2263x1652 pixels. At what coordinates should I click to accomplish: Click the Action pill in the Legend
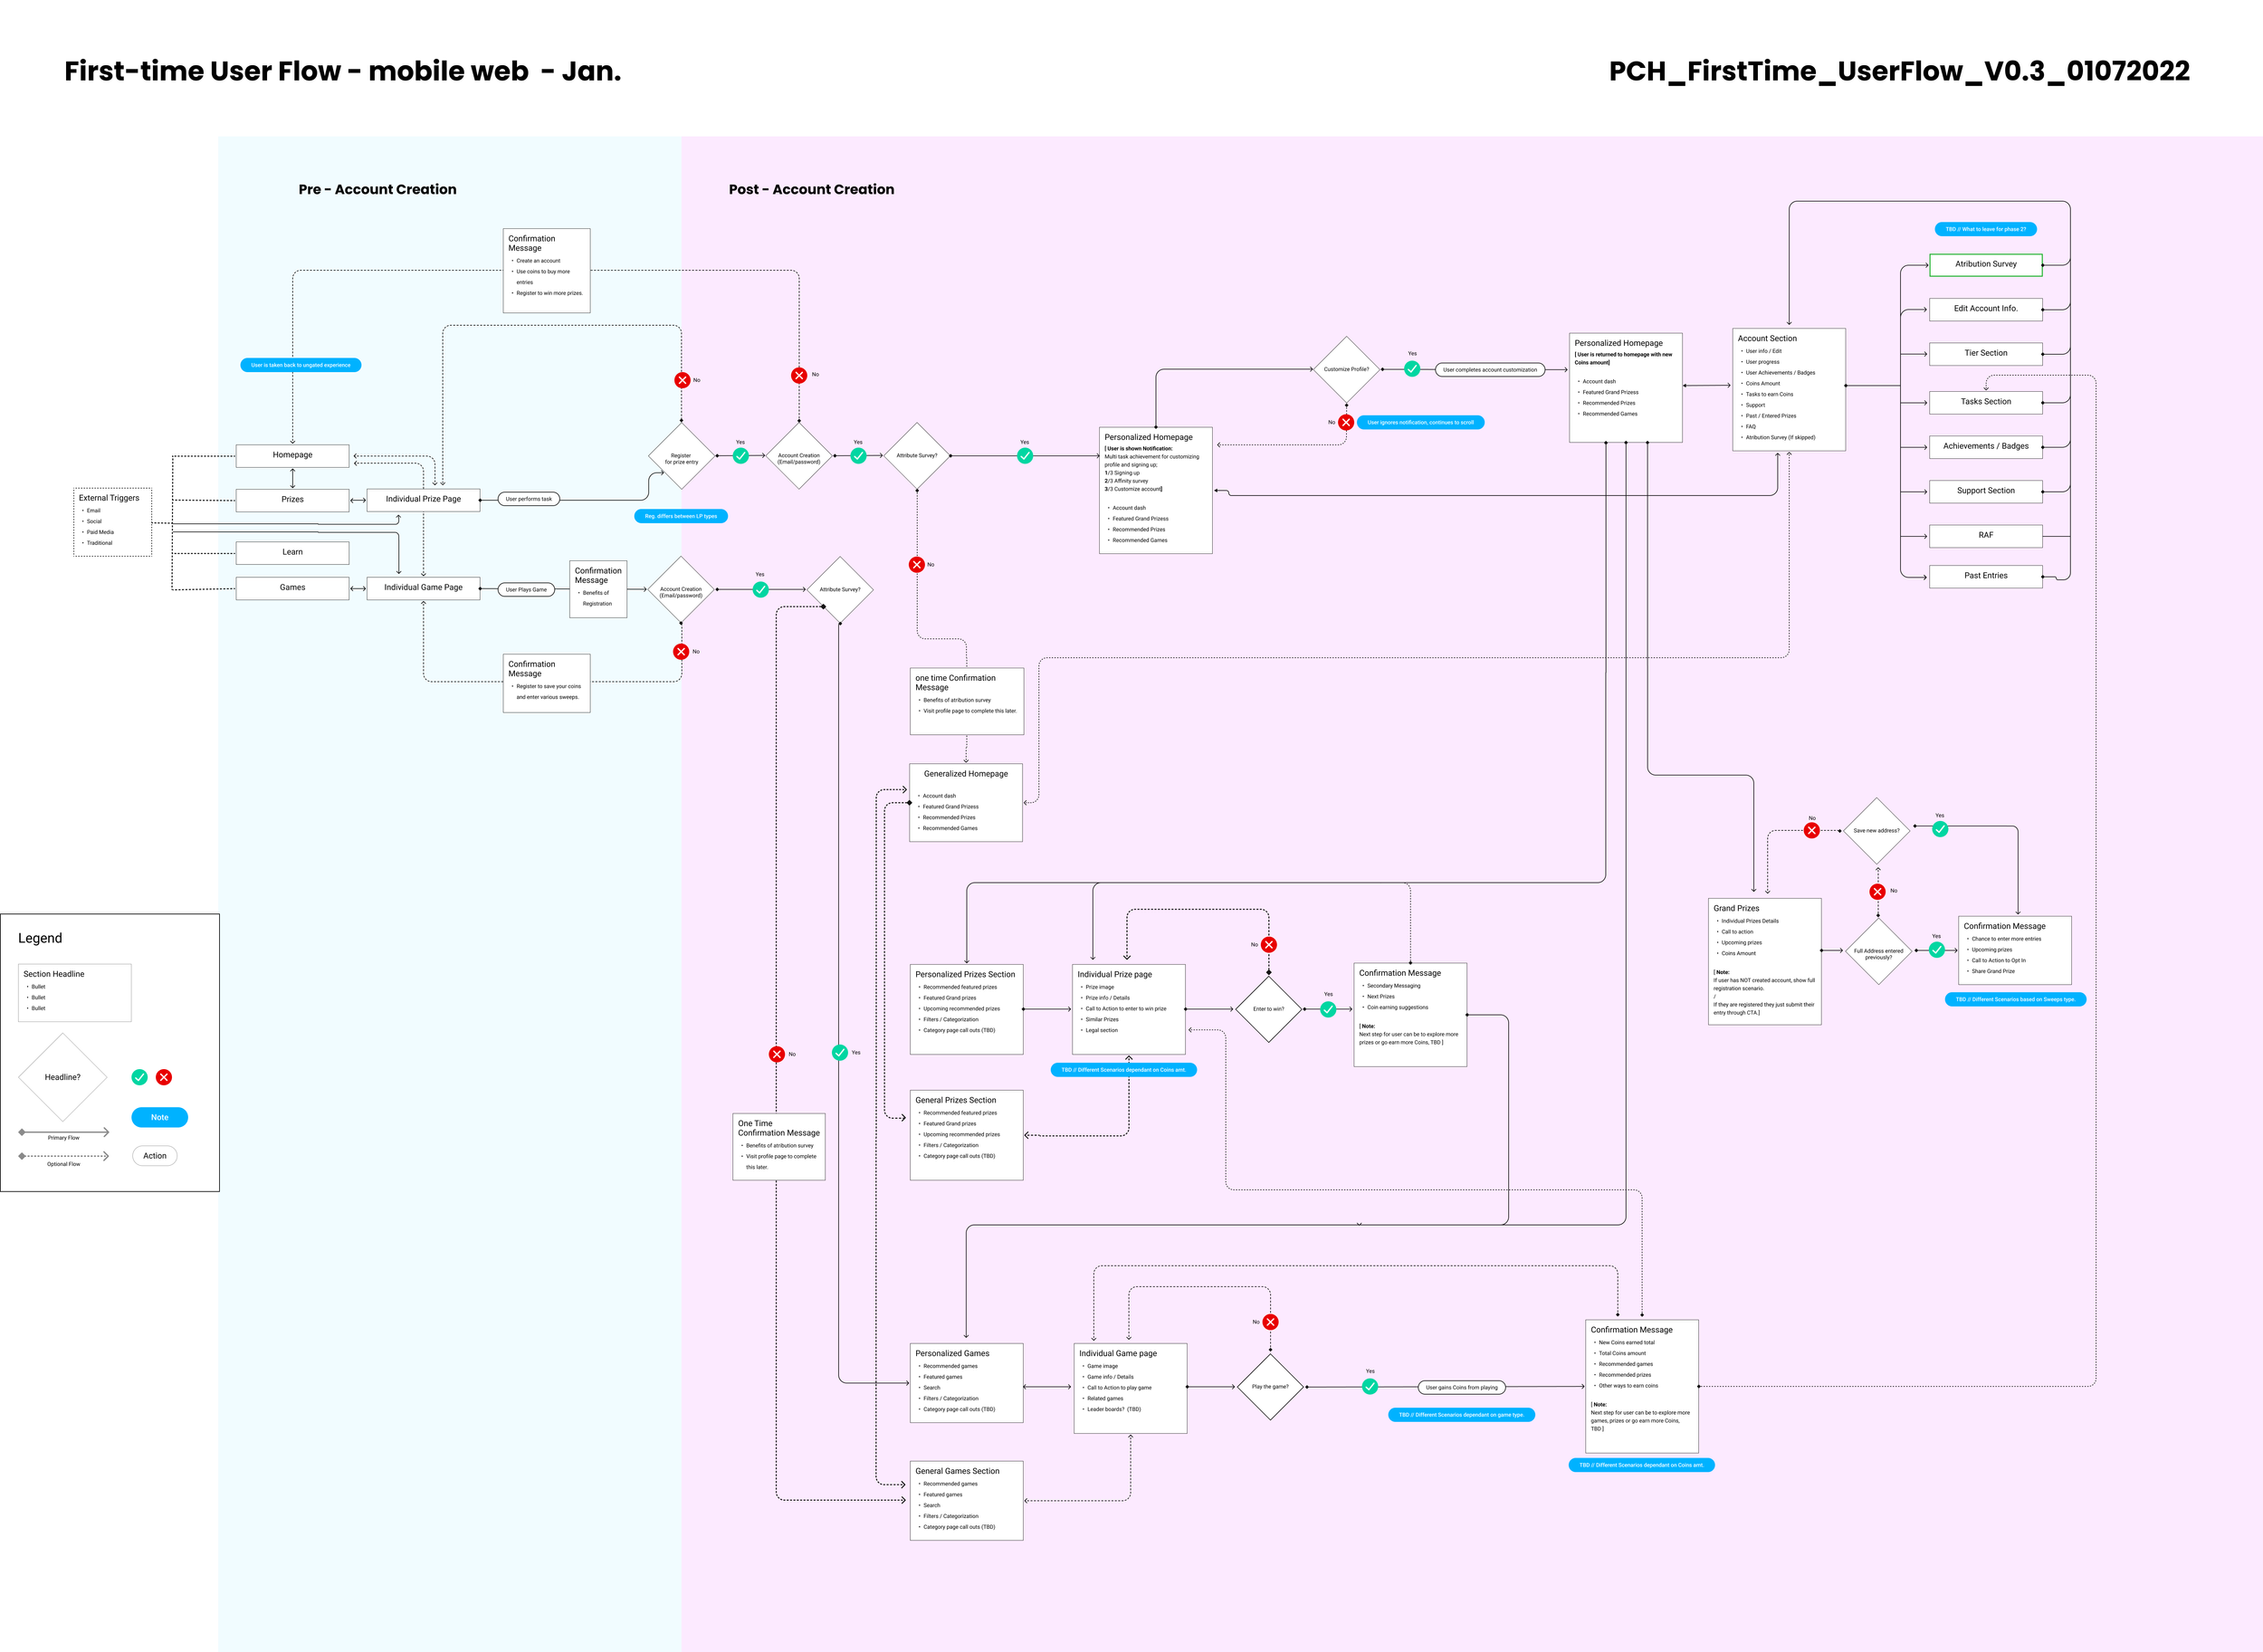coord(155,1156)
